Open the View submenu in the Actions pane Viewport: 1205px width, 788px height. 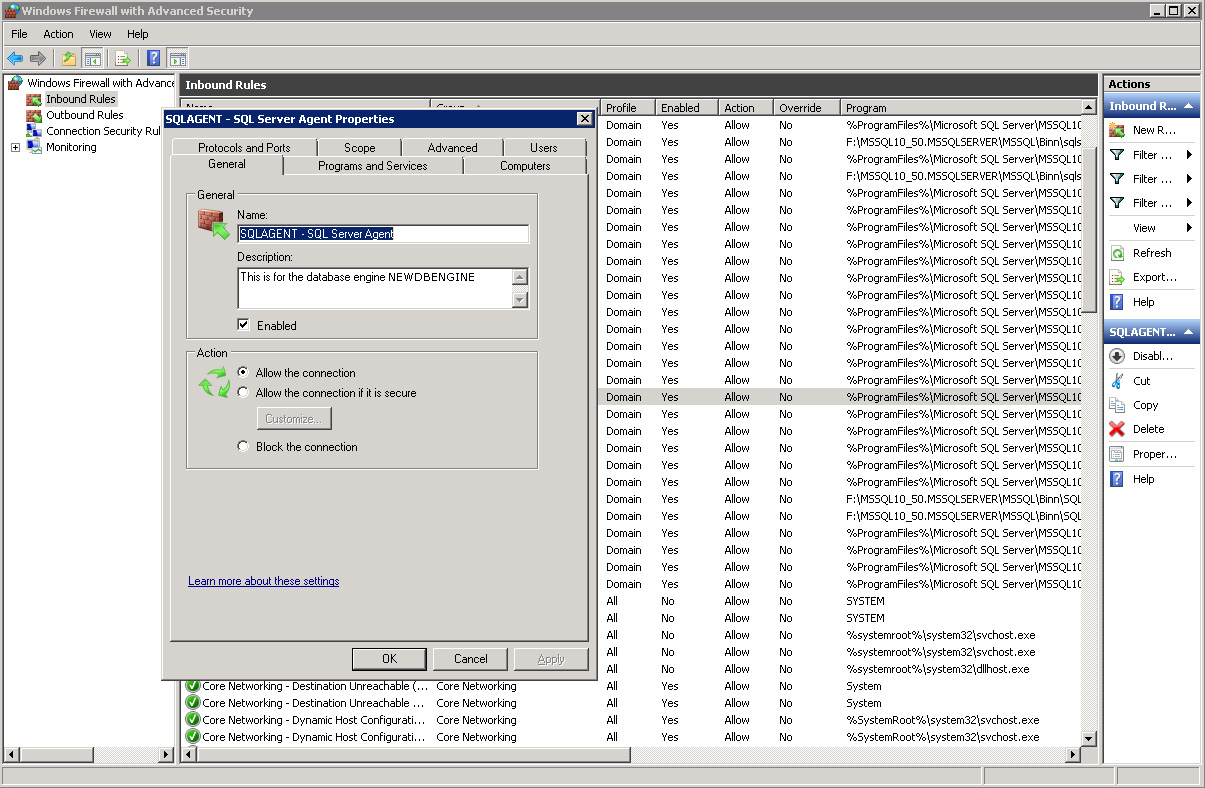tap(1152, 228)
